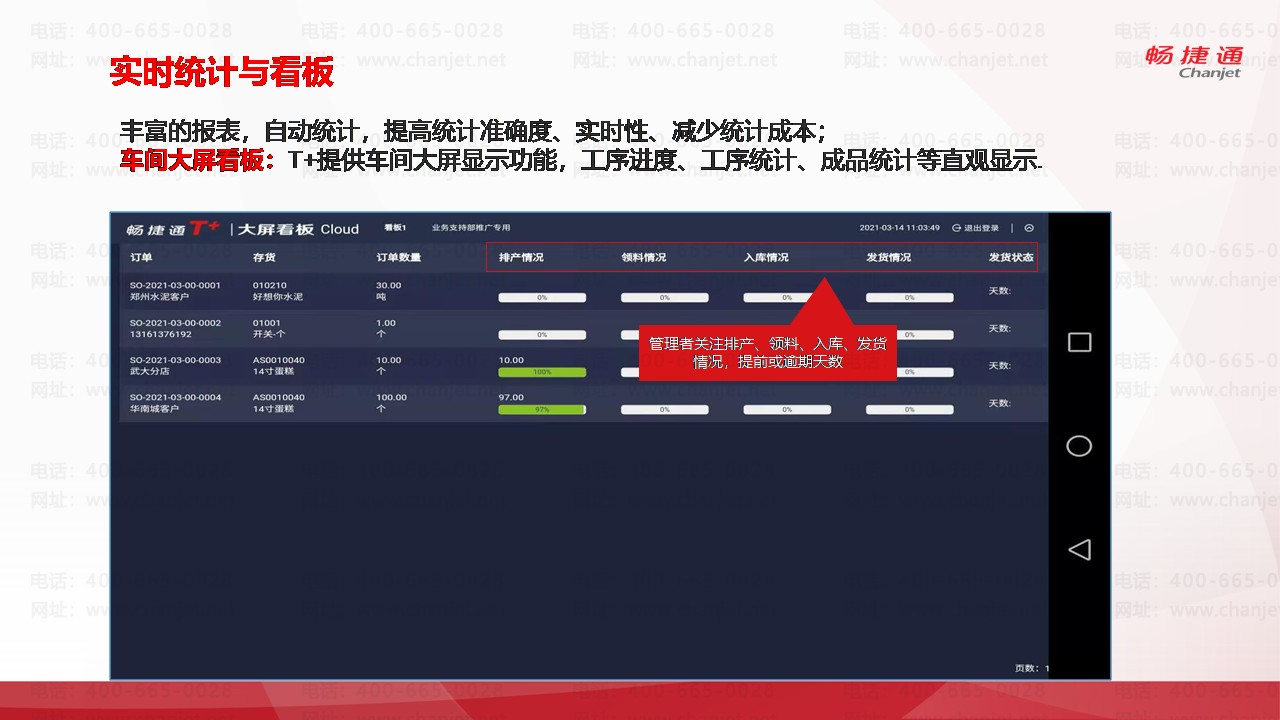This screenshot has height=720, width=1280.
Task: Tap the Android back triangle button
Action: click(1079, 549)
